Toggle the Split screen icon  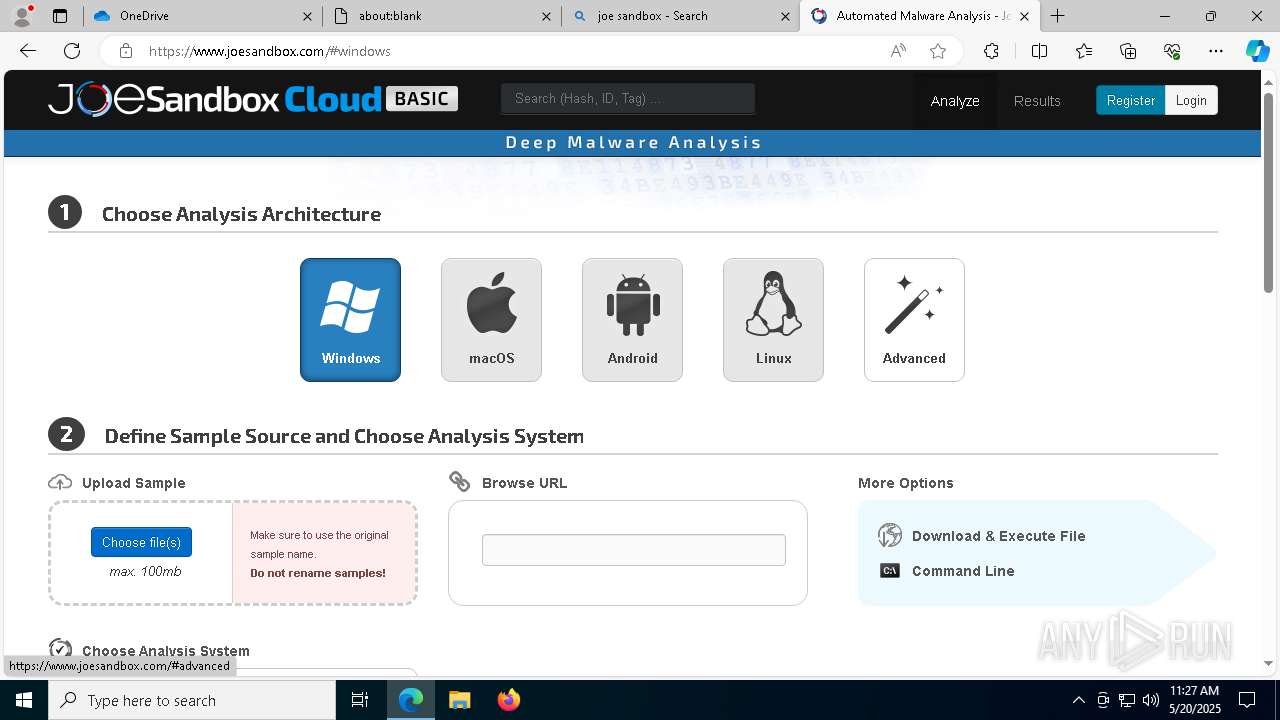[x=1039, y=51]
